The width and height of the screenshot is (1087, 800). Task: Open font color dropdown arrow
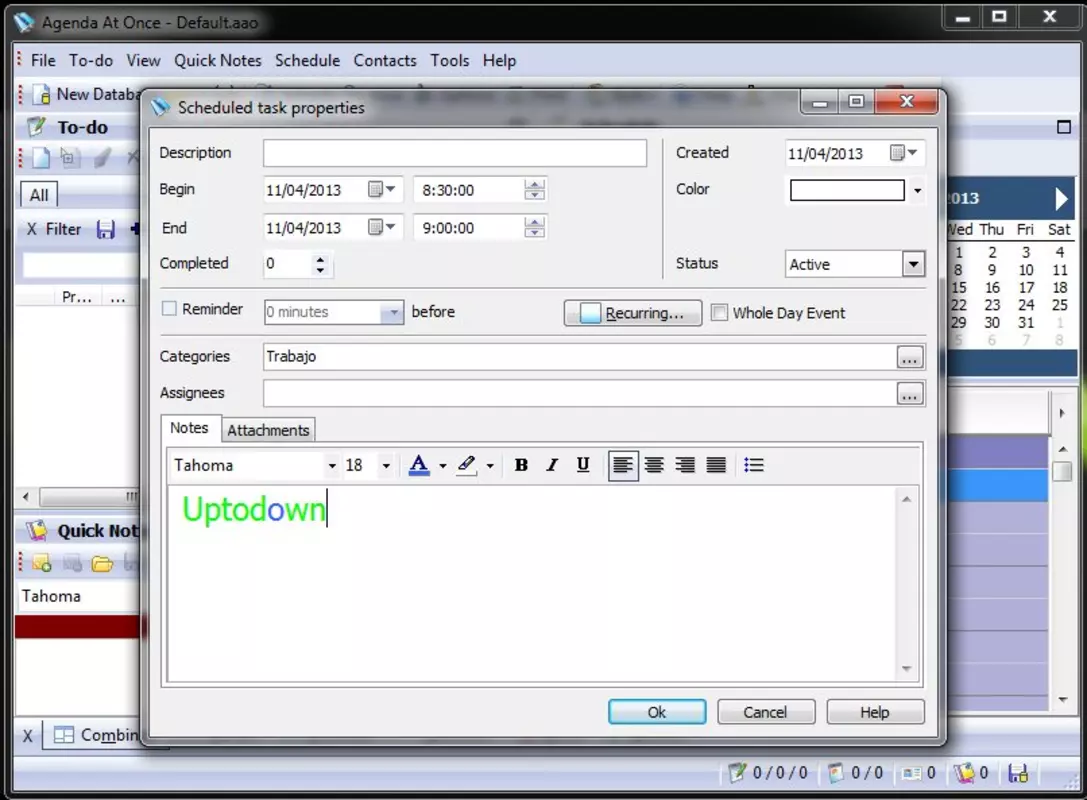coord(442,466)
